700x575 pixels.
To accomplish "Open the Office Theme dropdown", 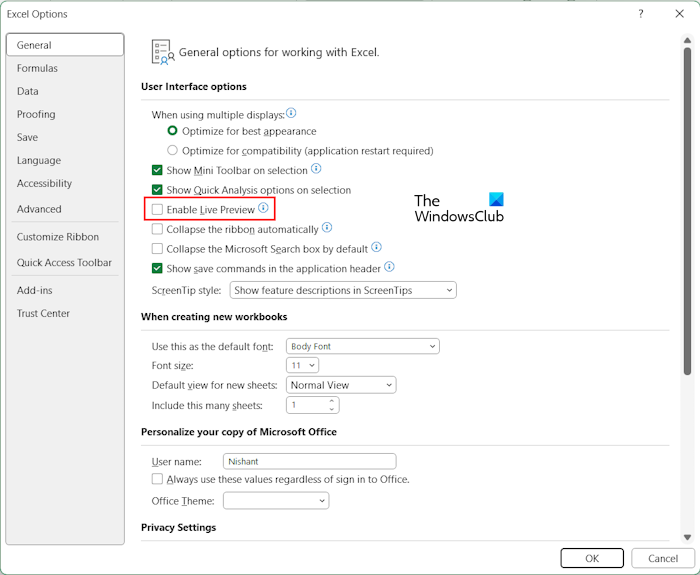I will pos(276,501).
